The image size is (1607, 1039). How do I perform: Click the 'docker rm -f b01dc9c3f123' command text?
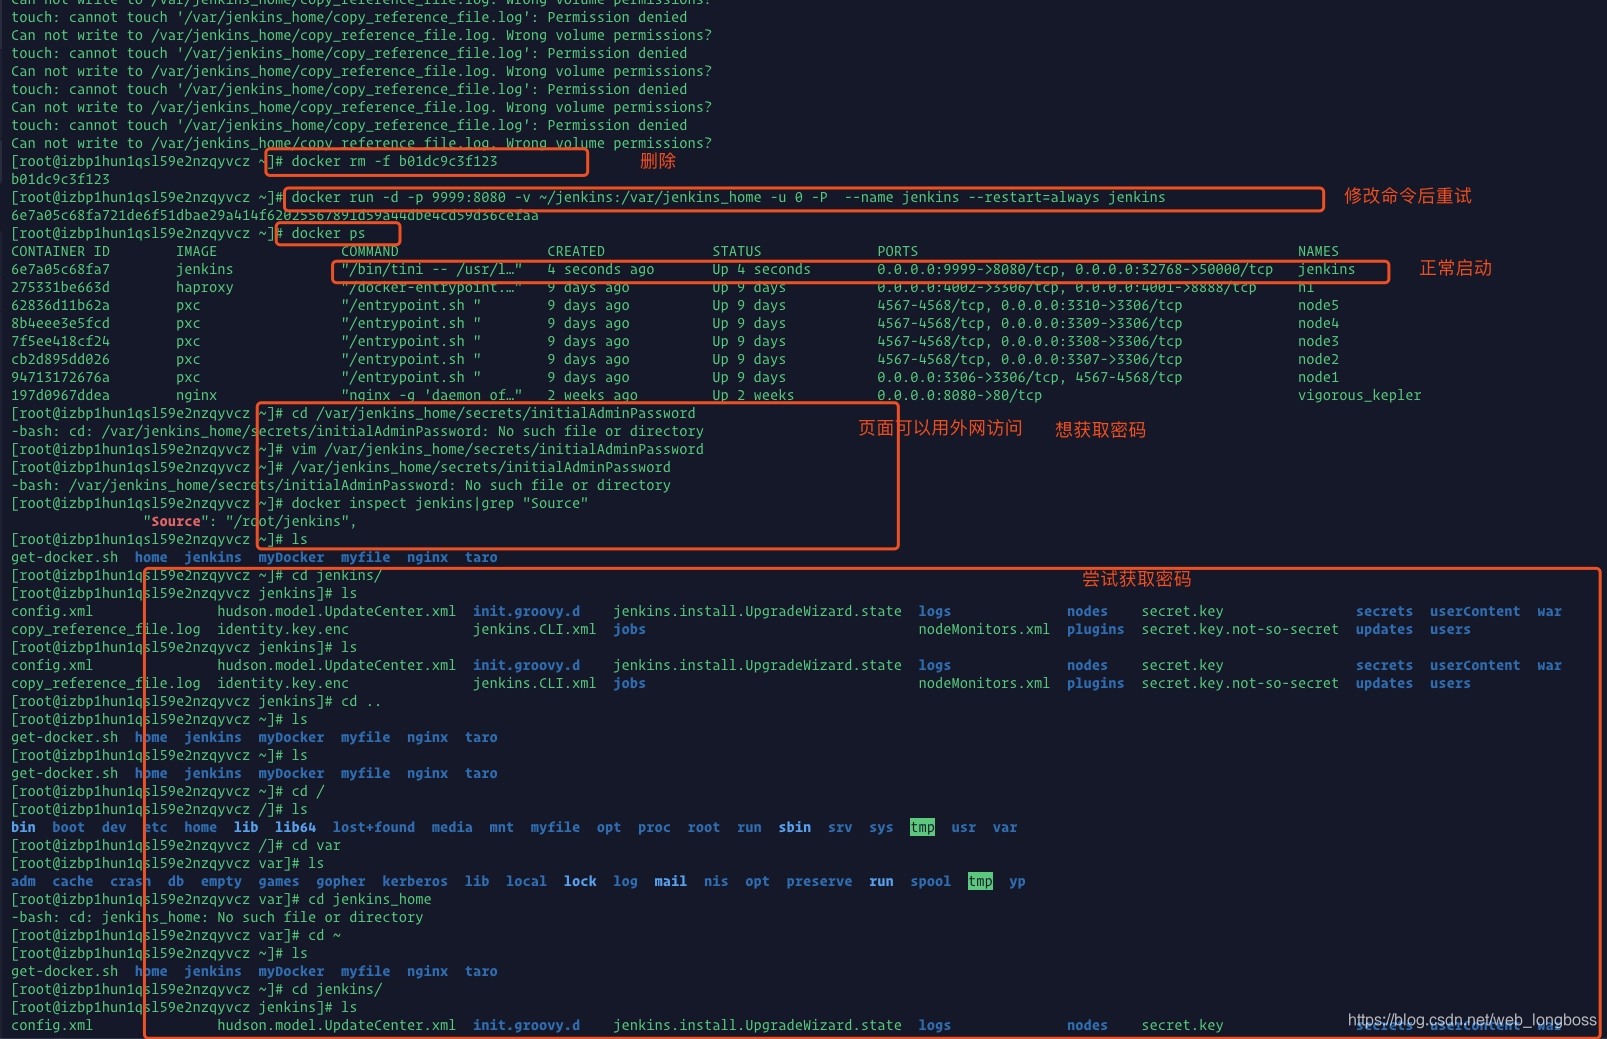[x=394, y=161]
